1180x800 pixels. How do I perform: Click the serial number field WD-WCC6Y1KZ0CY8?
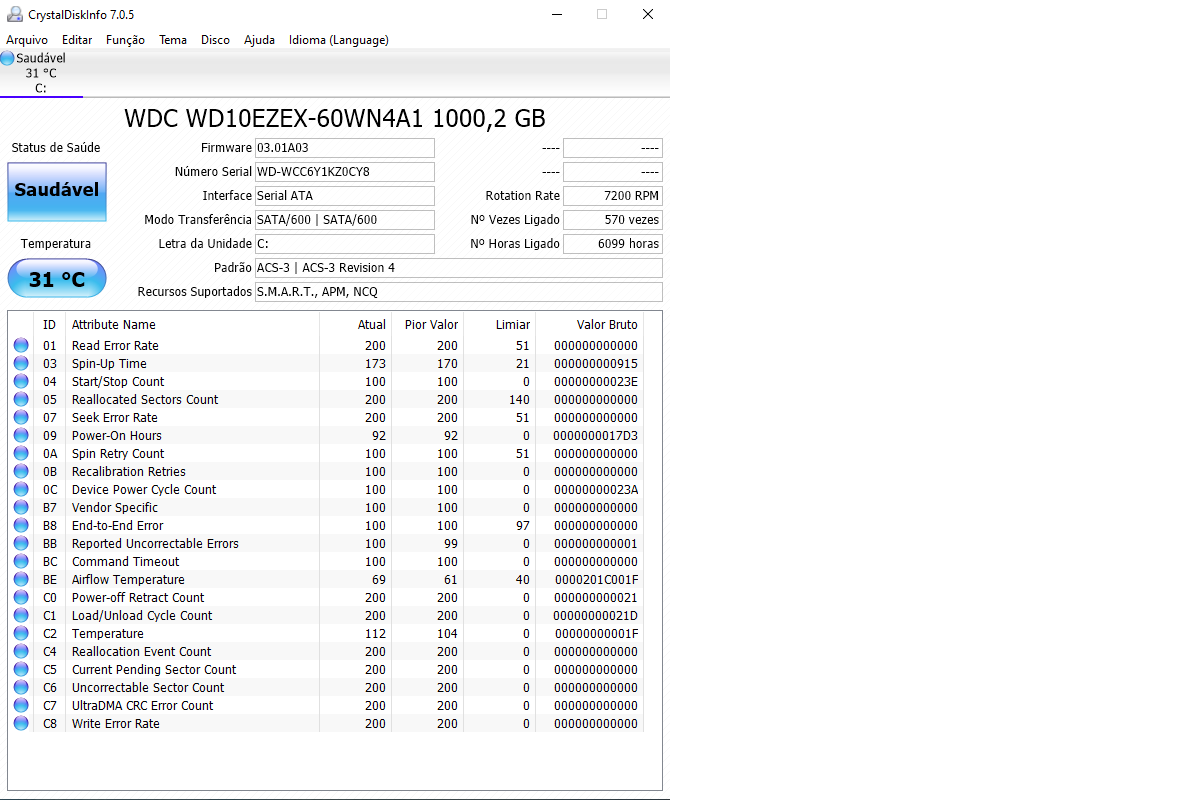(x=345, y=172)
